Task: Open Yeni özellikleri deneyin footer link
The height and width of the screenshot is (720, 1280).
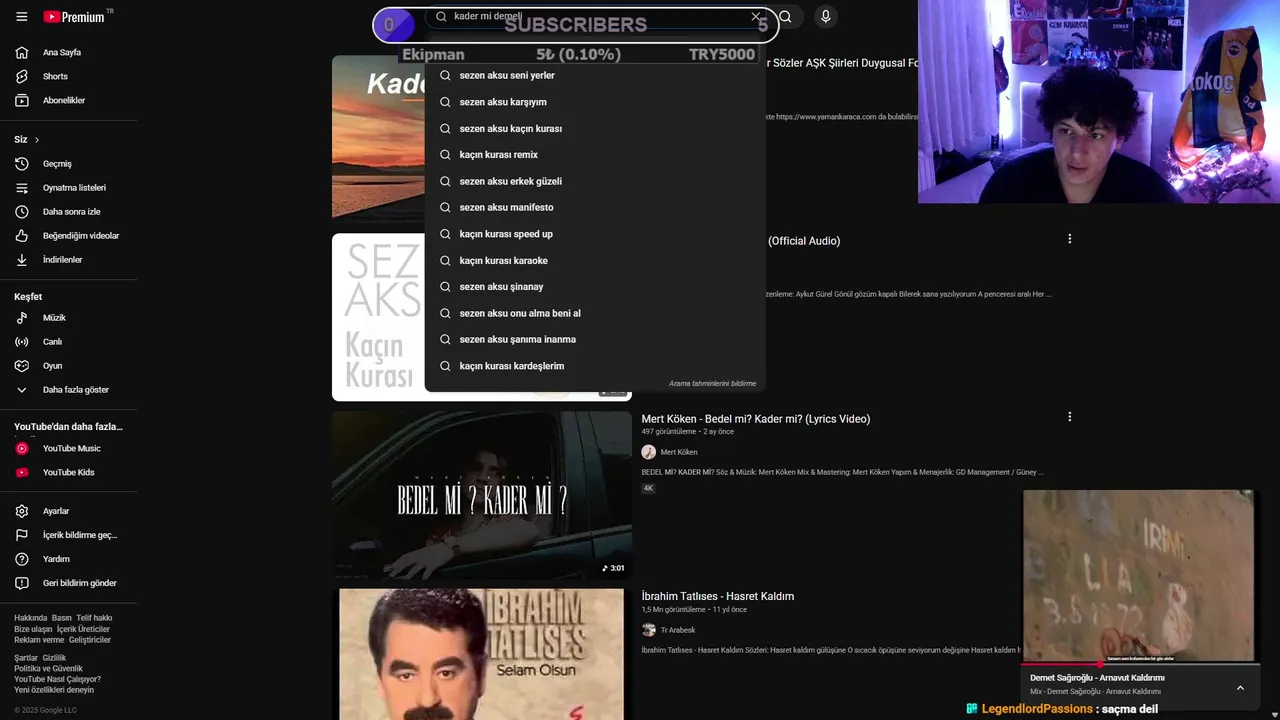Action: pyautogui.click(x=54, y=690)
